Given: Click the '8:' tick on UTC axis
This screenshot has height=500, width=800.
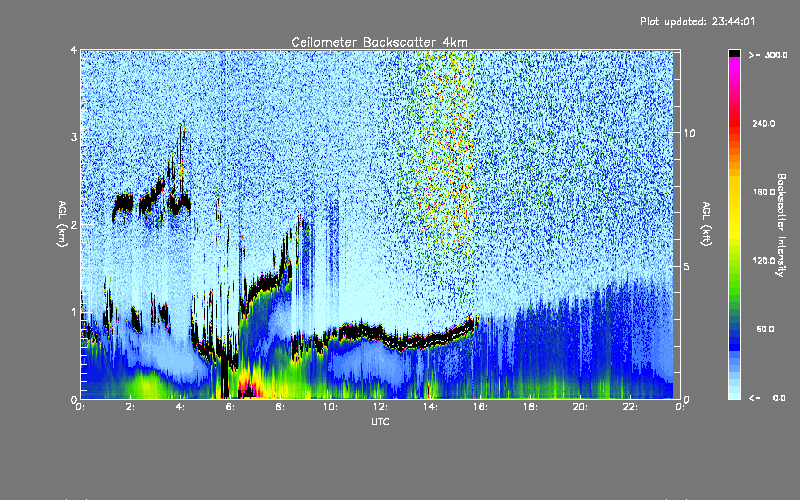Looking at the screenshot, I should [x=281, y=407].
